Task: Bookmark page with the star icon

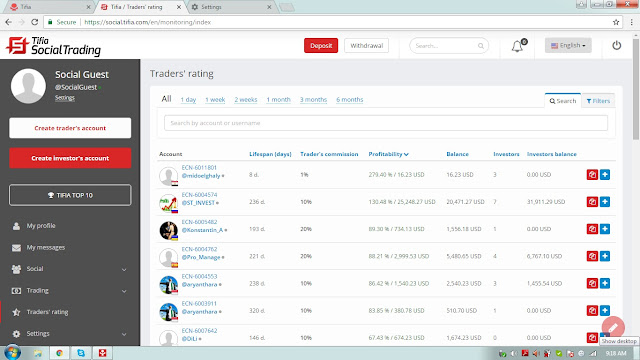Action: click(x=616, y=22)
